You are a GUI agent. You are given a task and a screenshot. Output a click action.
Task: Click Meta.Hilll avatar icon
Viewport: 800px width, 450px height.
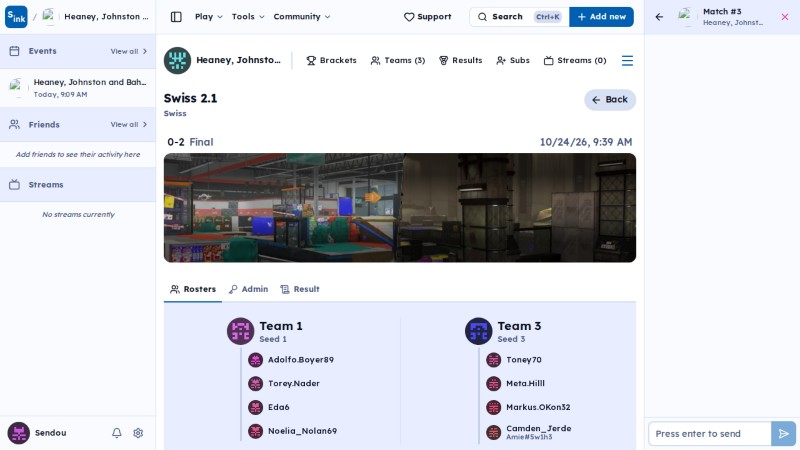tap(493, 383)
